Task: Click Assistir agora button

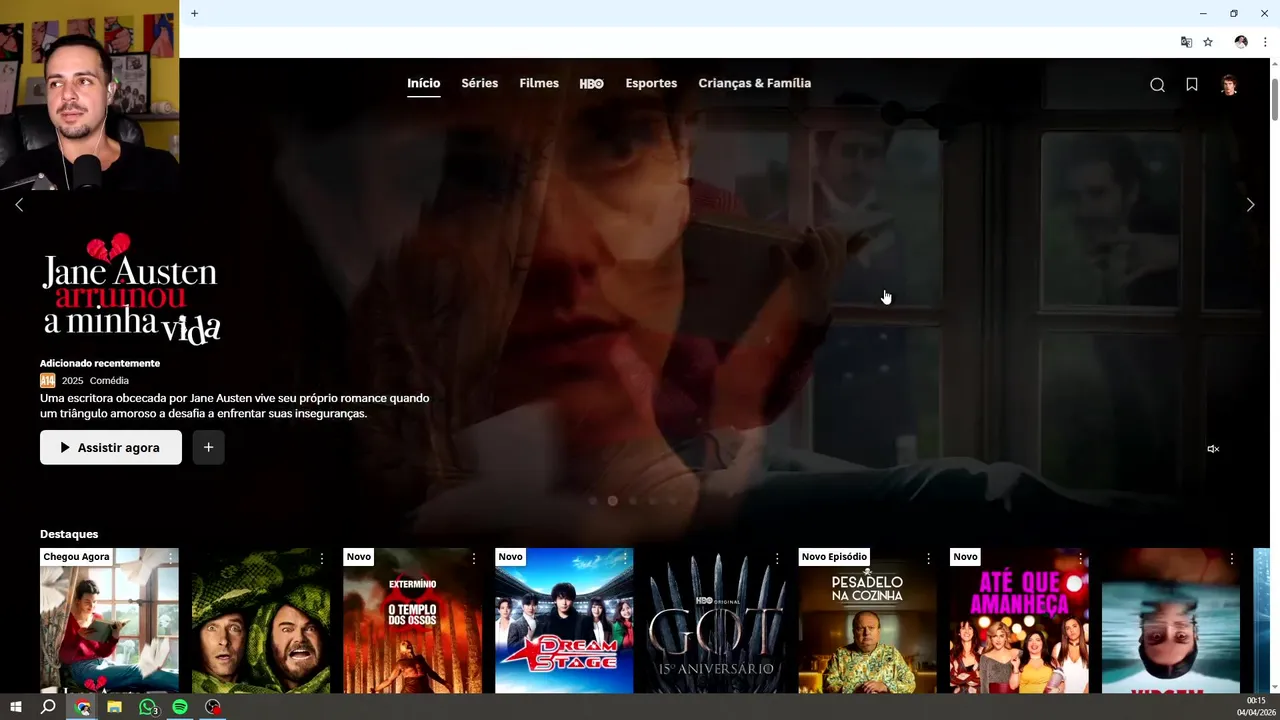Action: [111, 447]
